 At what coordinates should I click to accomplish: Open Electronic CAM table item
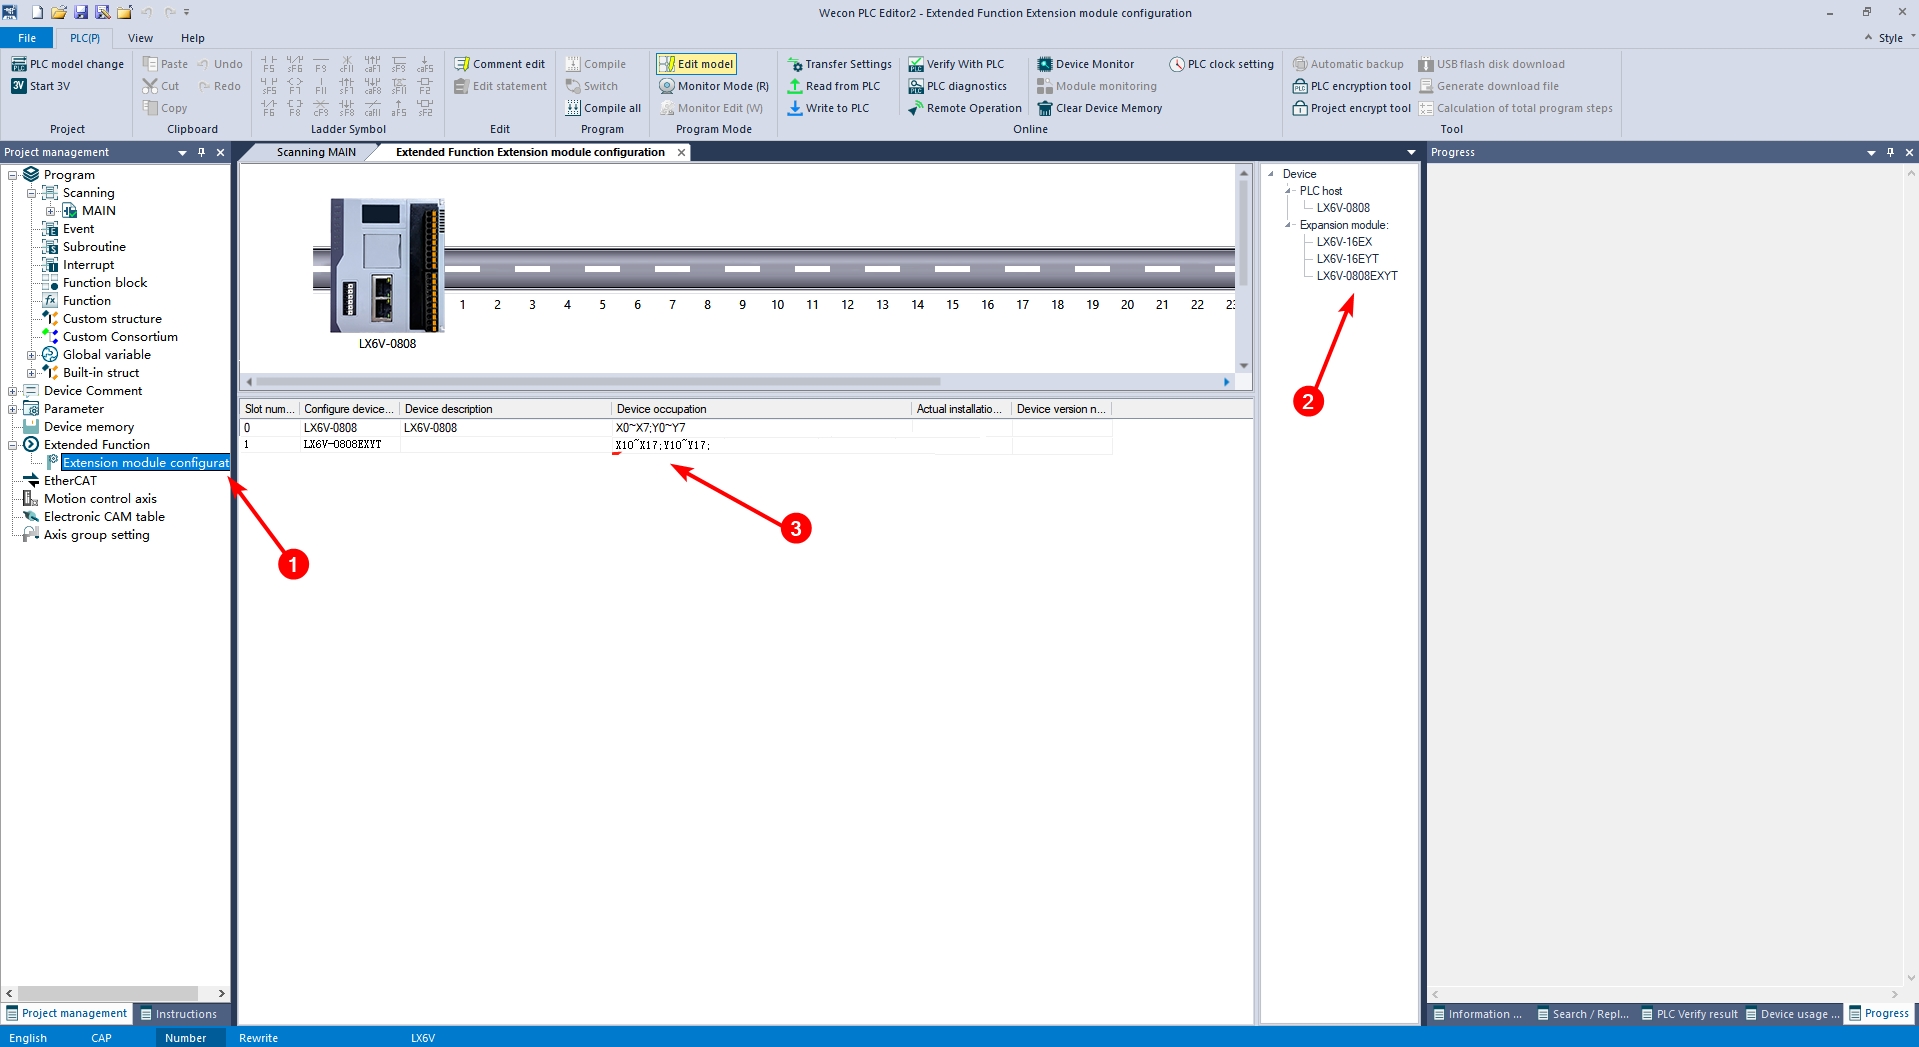pyautogui.click(x=104, y=517)
